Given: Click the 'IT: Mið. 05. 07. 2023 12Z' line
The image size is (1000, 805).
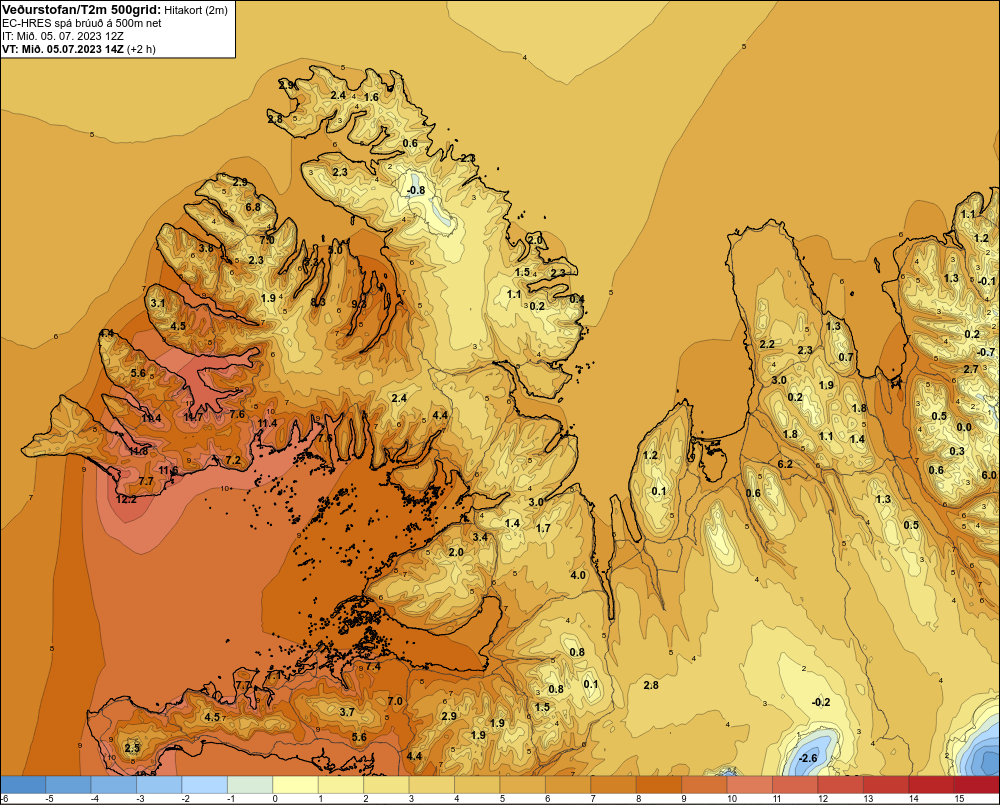Looking at the screenshot, I should click(x=63, y=36).
